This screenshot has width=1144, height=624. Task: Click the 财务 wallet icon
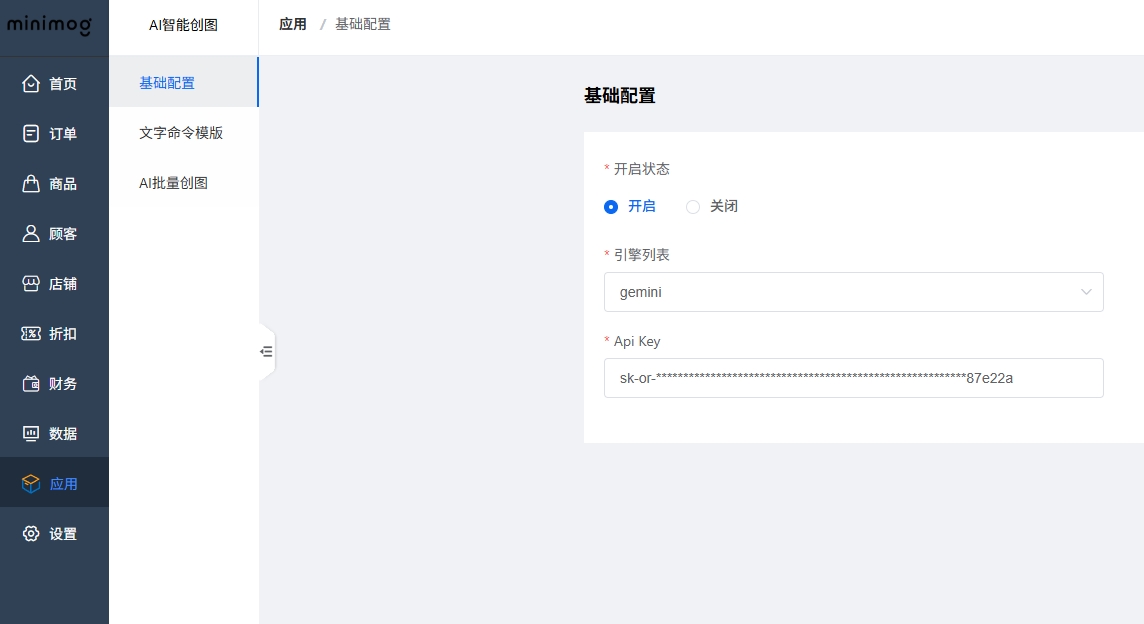point(31,384)
